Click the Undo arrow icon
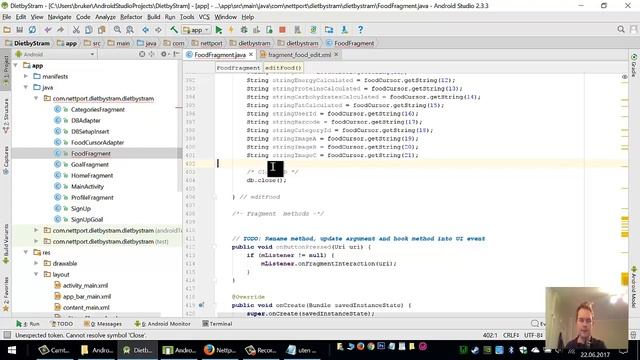This screenshot has width=640, height=360. pyautogui.click(x=48, y=30)
